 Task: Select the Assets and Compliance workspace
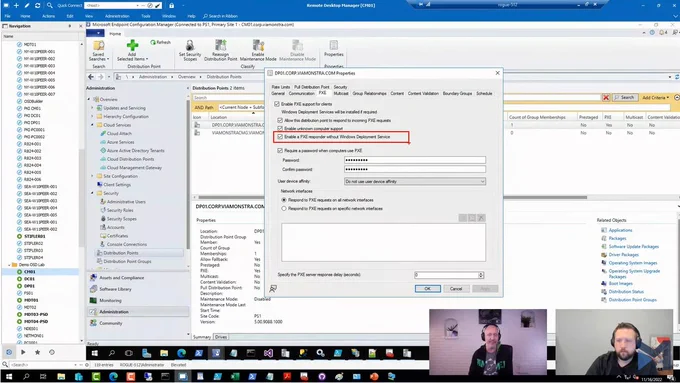tap(121, 278)
